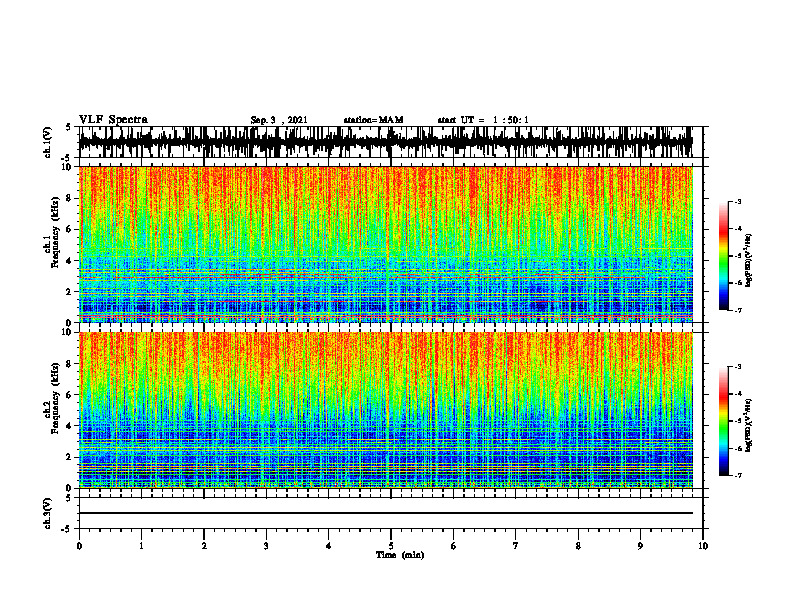Viewport: 792px width, 612px height.
Task: Select the Time (min) axis title
Action: (400, 555)
